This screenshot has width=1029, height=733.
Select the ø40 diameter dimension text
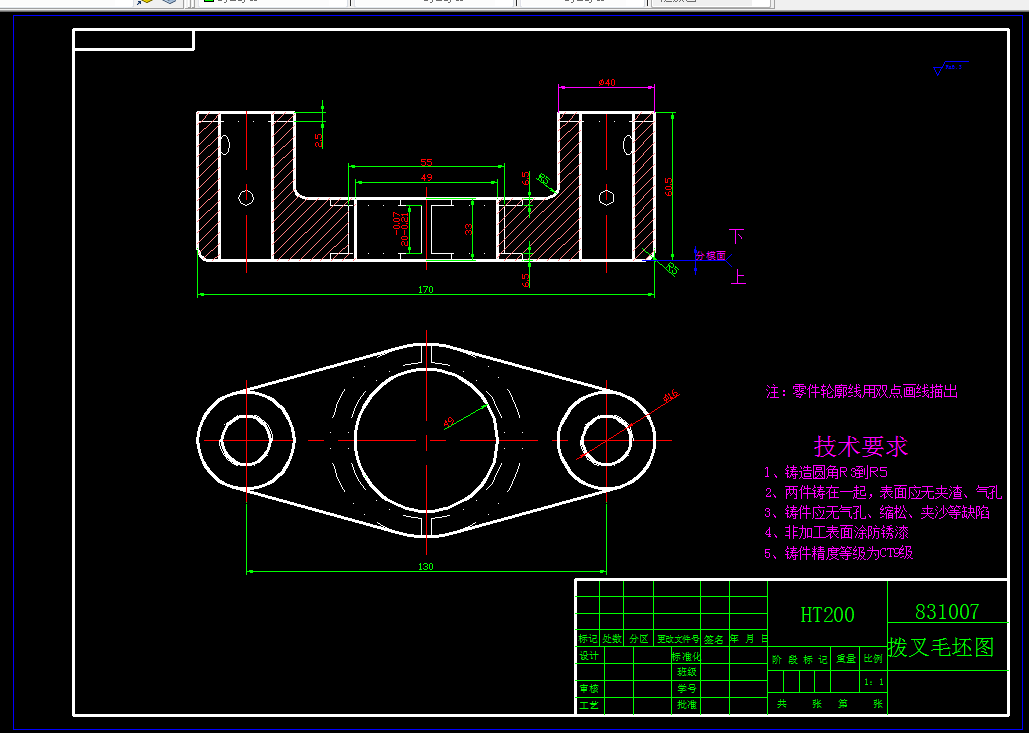tap(606, 82)
